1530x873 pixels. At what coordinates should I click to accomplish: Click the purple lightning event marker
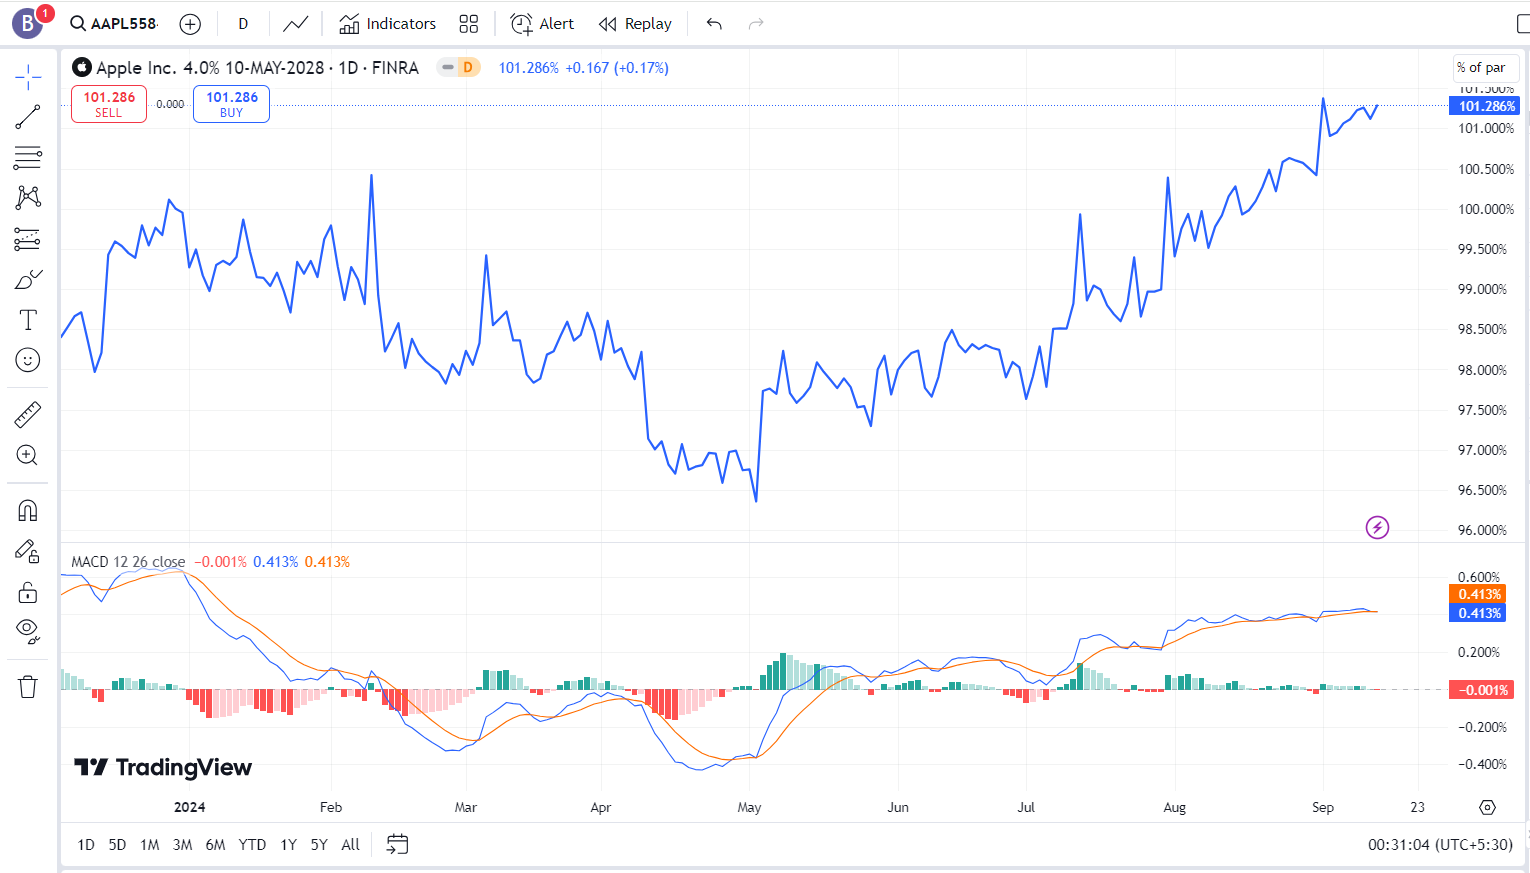coord(1378,527)
